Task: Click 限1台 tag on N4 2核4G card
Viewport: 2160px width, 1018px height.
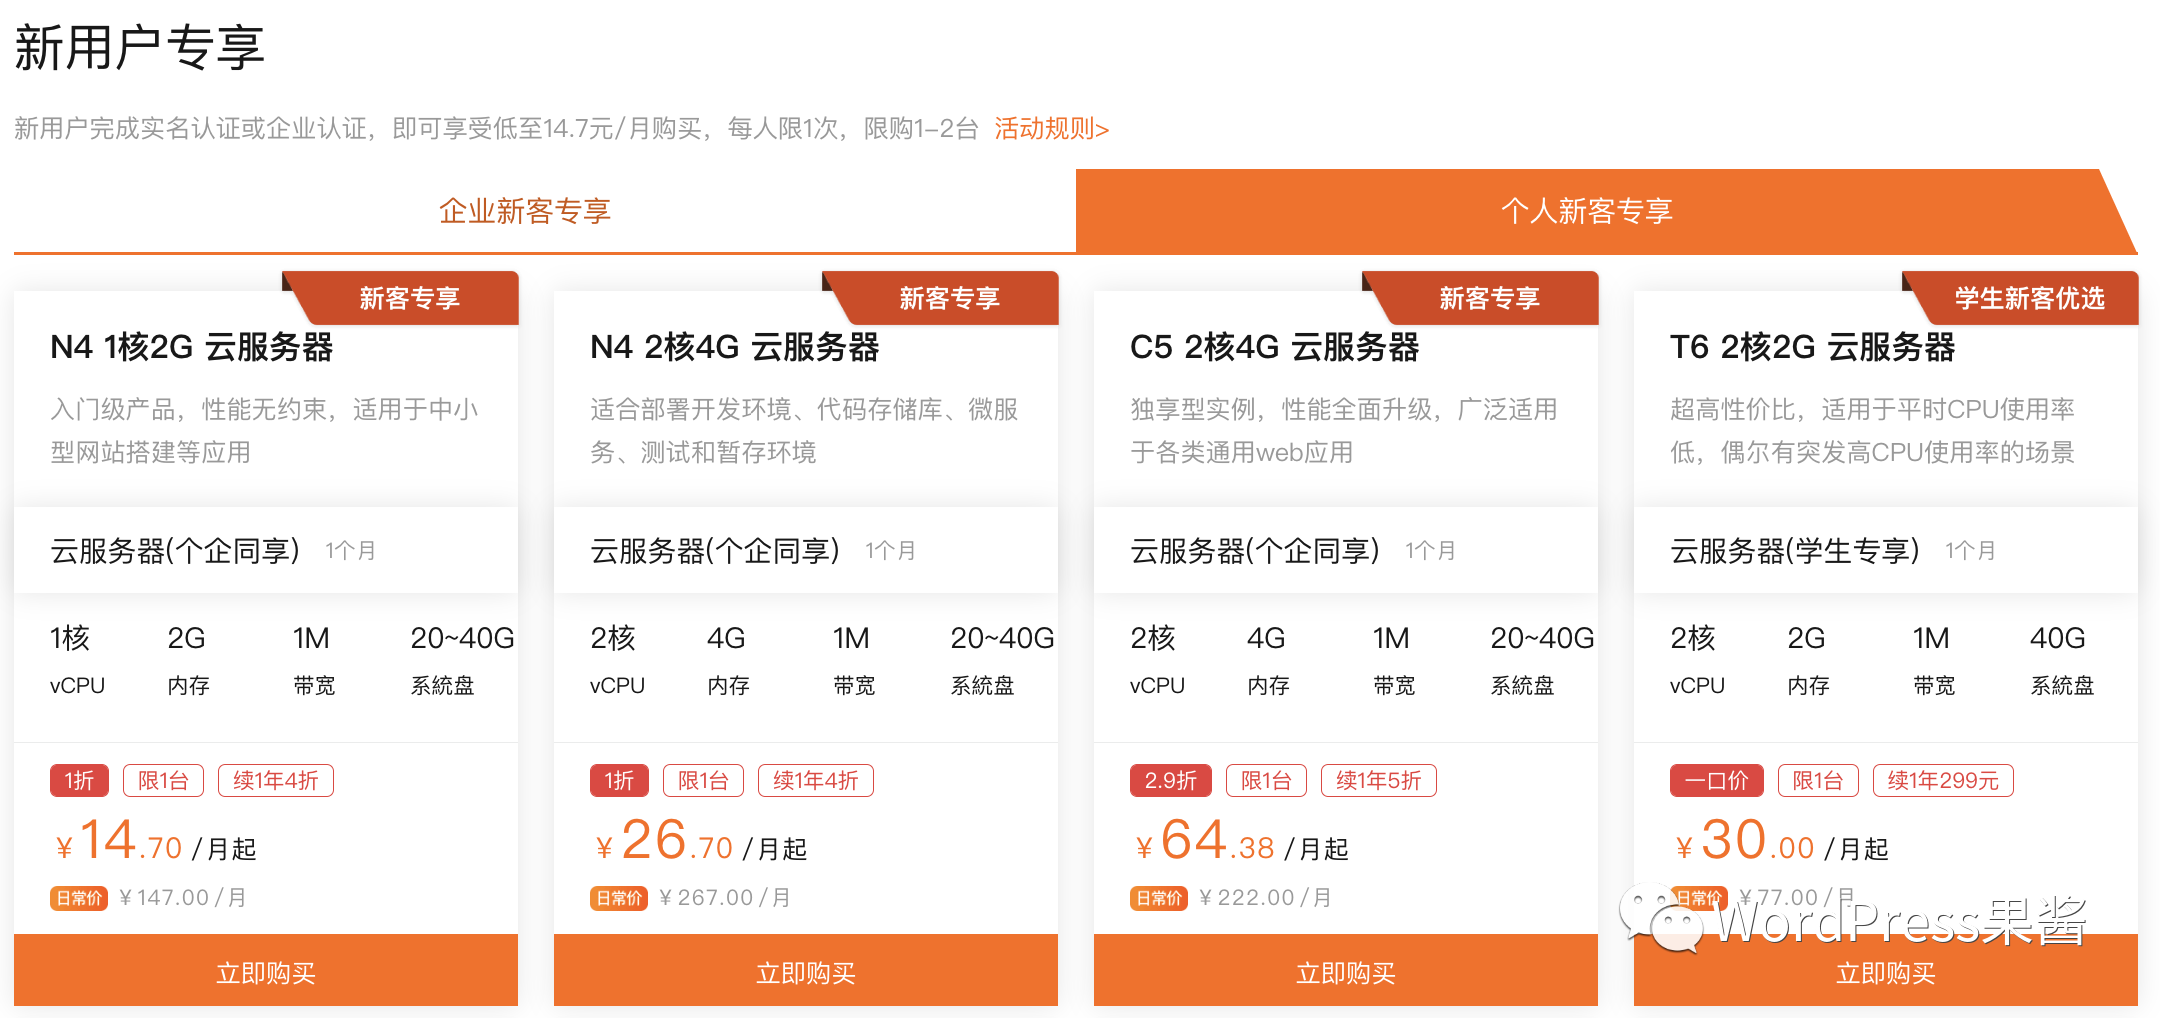Action: pos(703,781)
